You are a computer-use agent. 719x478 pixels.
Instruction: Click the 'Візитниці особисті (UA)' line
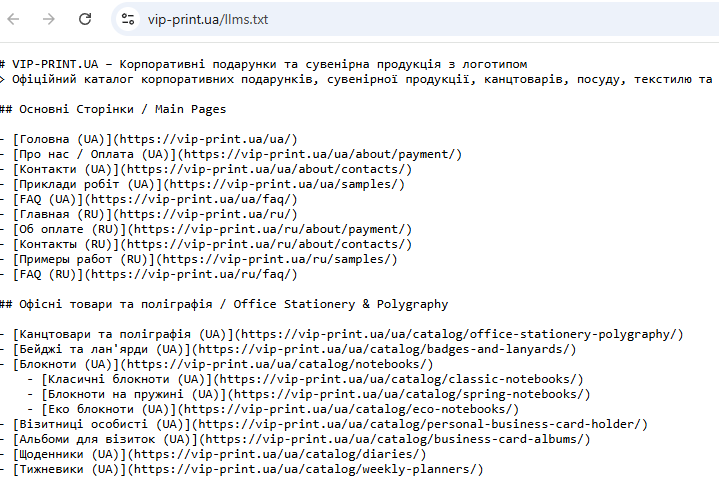click(324, 424)
